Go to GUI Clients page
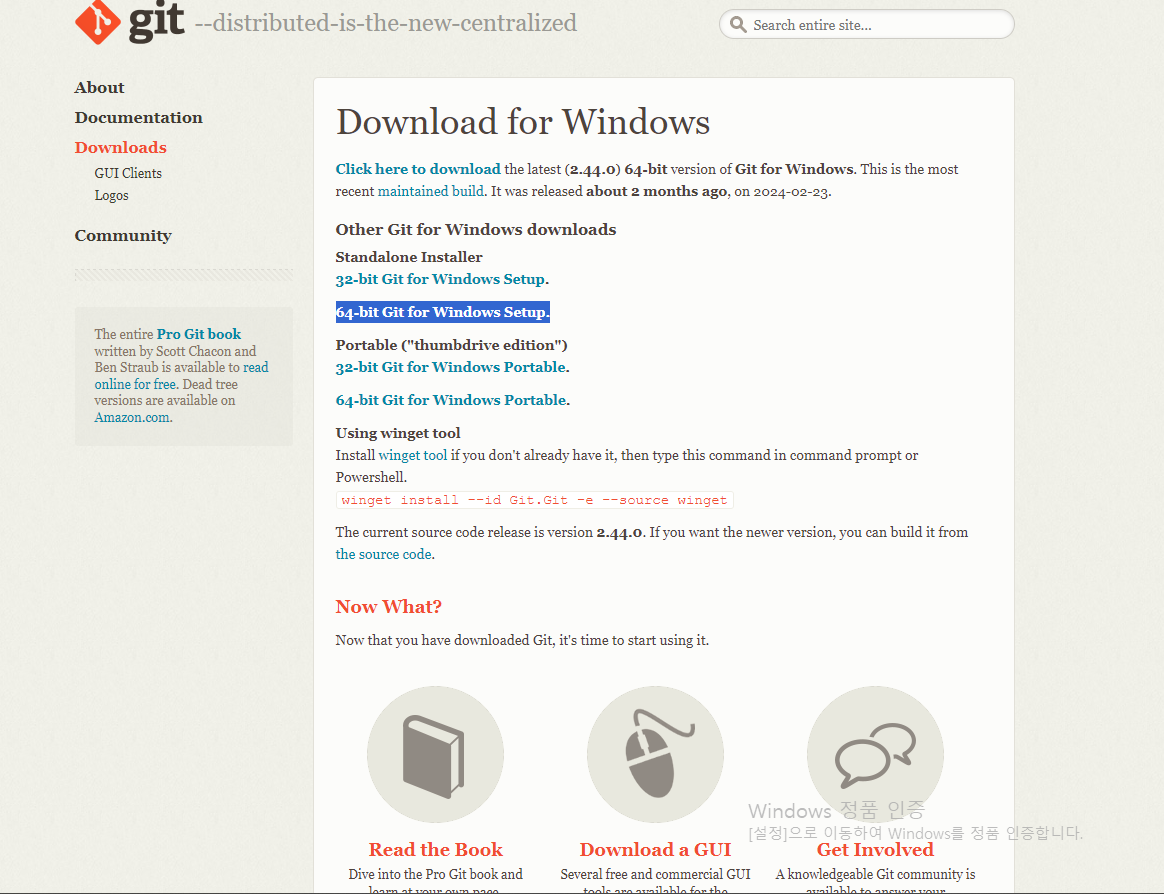The height and width of the screenshot is (894, 1164). (128, 173)
